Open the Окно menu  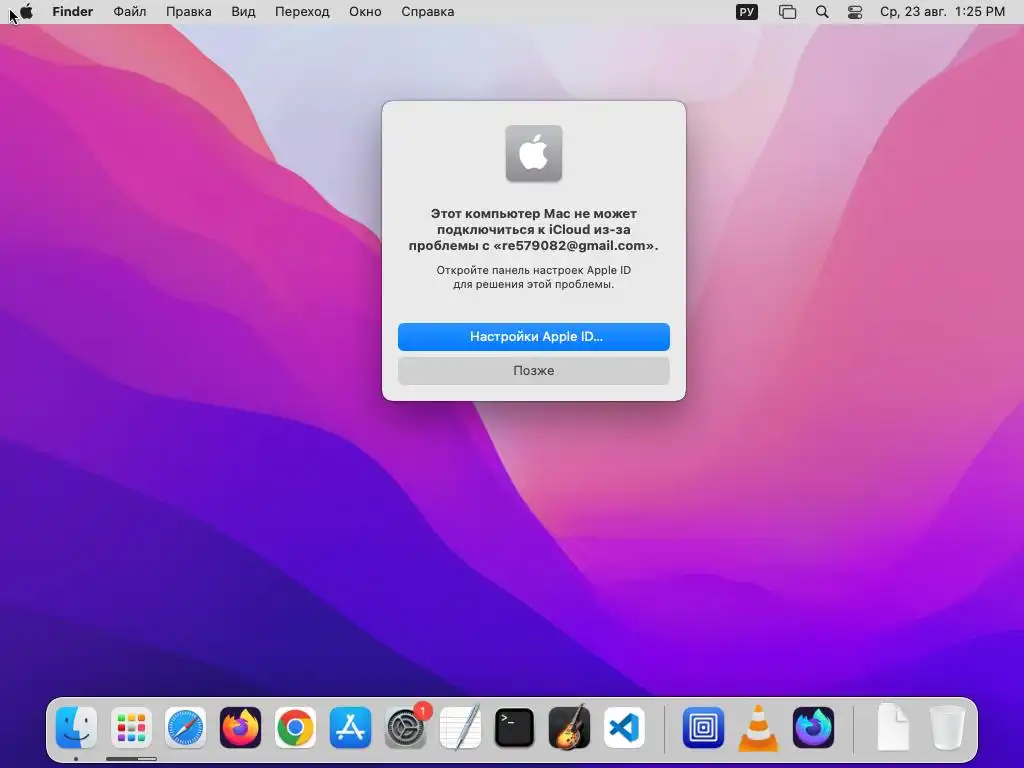point(364,12)
